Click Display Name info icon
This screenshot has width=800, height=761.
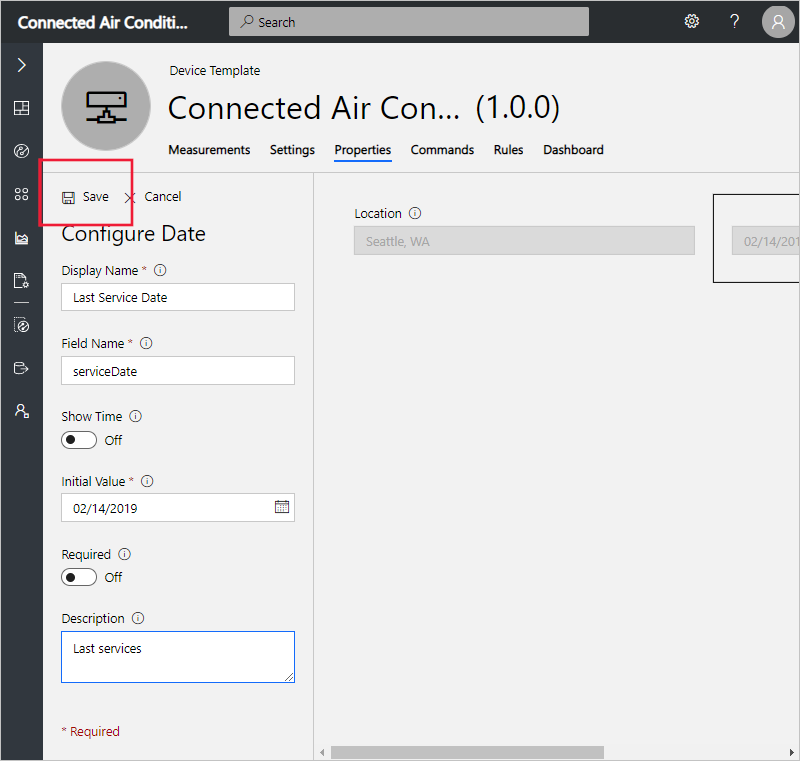tap(160, 270)
